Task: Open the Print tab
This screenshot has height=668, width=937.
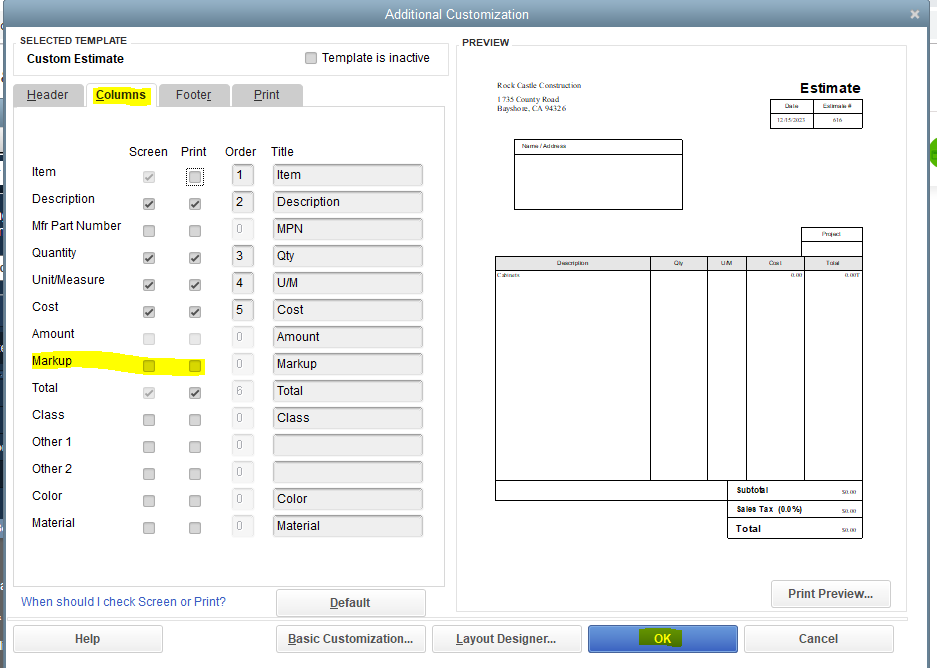Action: (267, 95)
